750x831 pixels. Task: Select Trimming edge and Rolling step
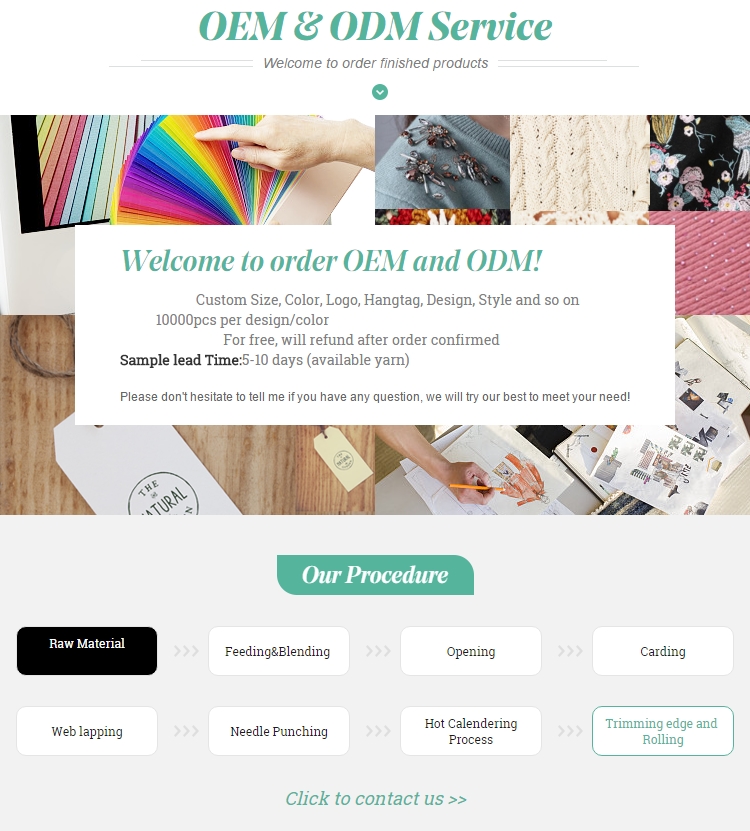click(x=663, y=731)
